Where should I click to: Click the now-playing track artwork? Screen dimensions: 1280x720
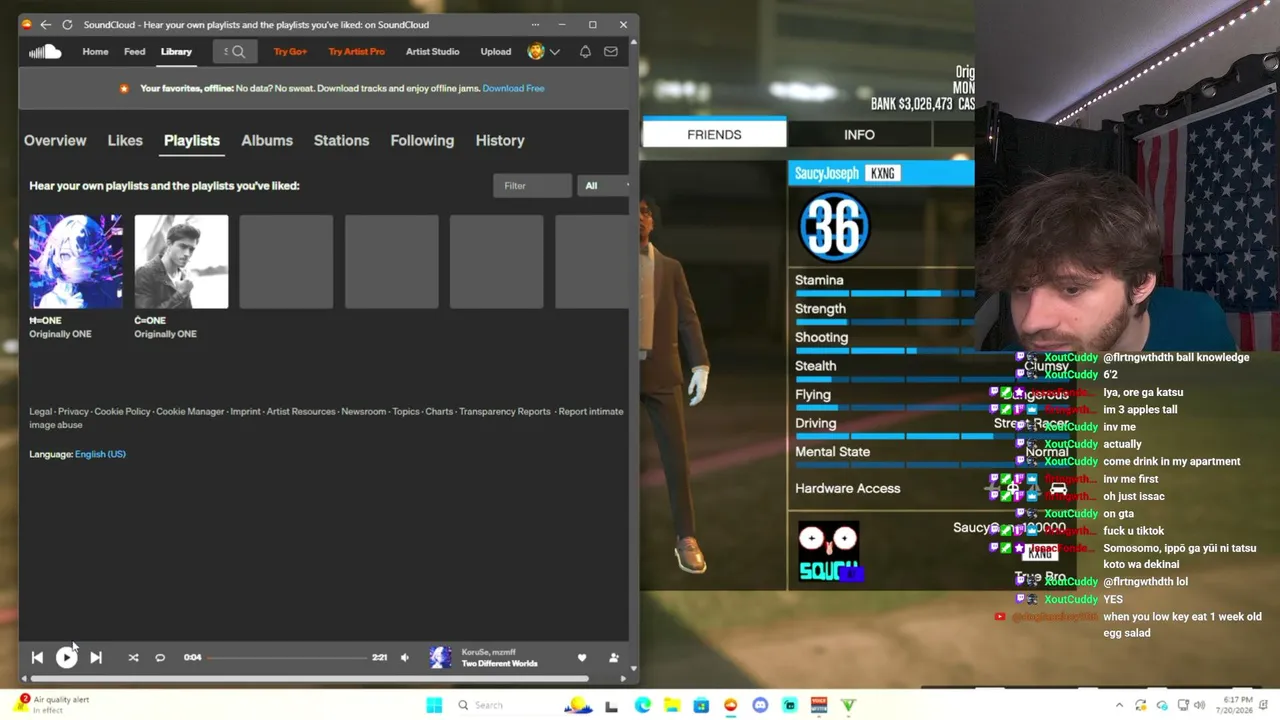coord(440,657)
